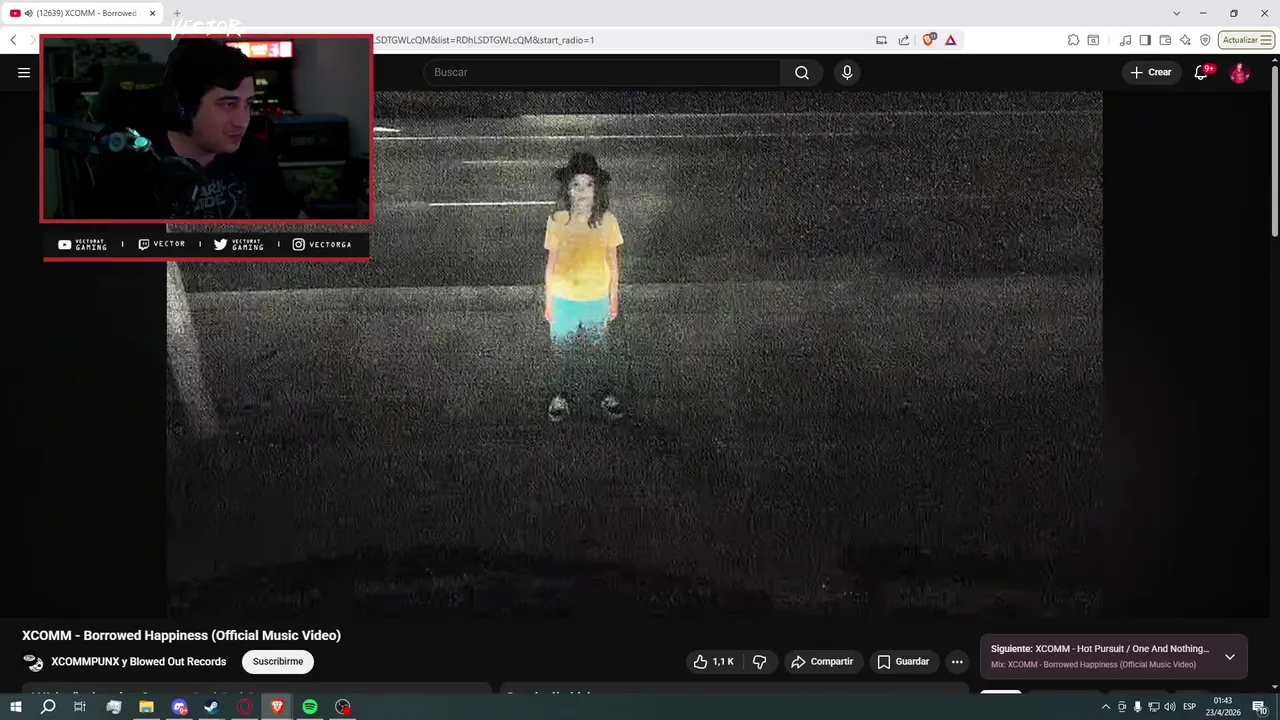Open the Brave Rewards triangle icon

[x=950, y=40]
